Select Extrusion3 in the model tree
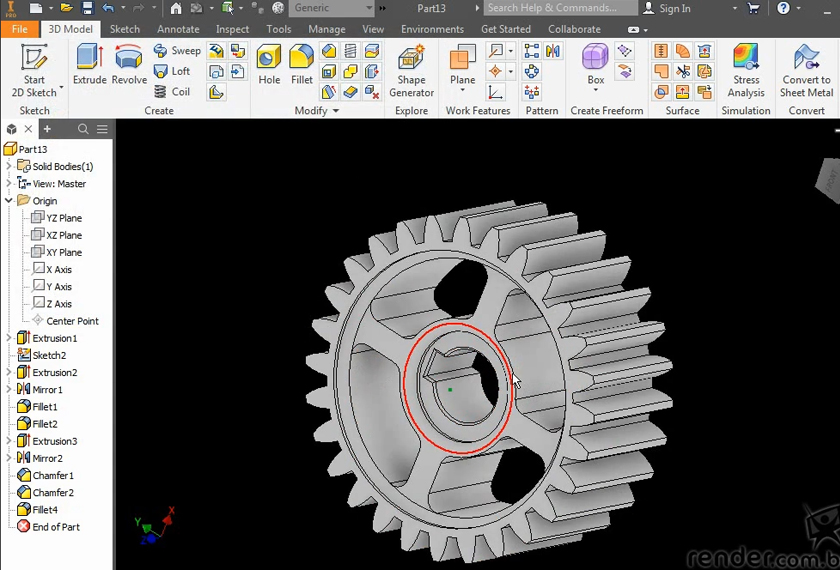This screenshot has height=570, width=840. pos(54,441)
